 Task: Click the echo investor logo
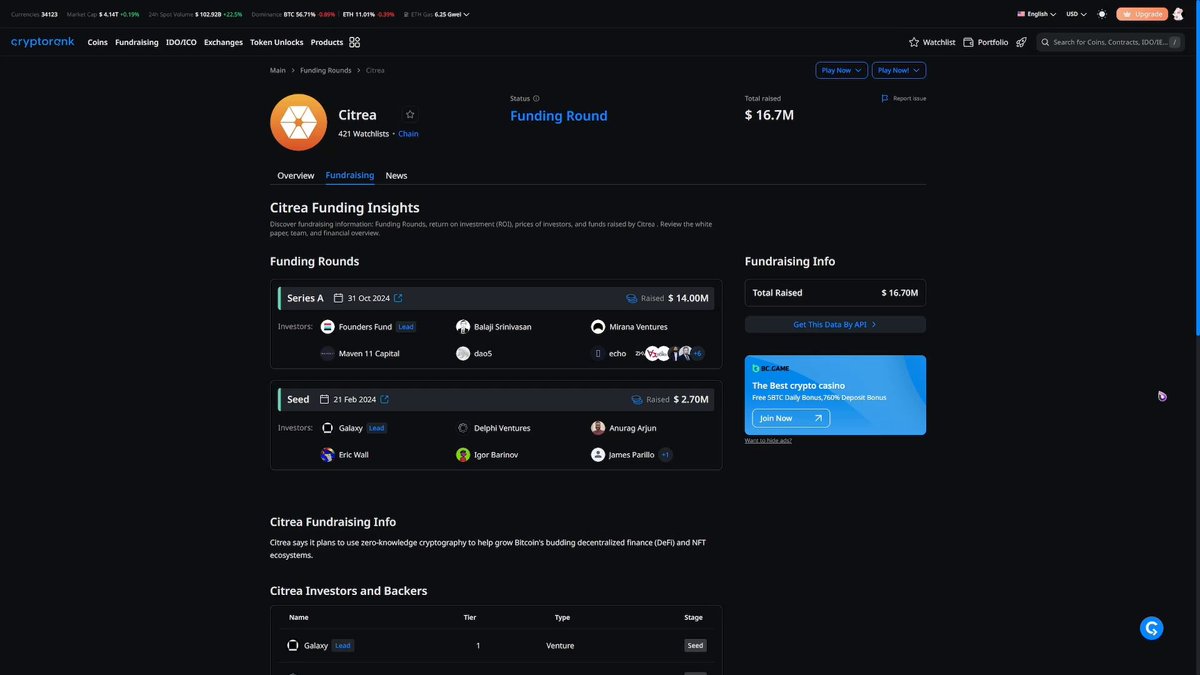(x=598, y=353)
